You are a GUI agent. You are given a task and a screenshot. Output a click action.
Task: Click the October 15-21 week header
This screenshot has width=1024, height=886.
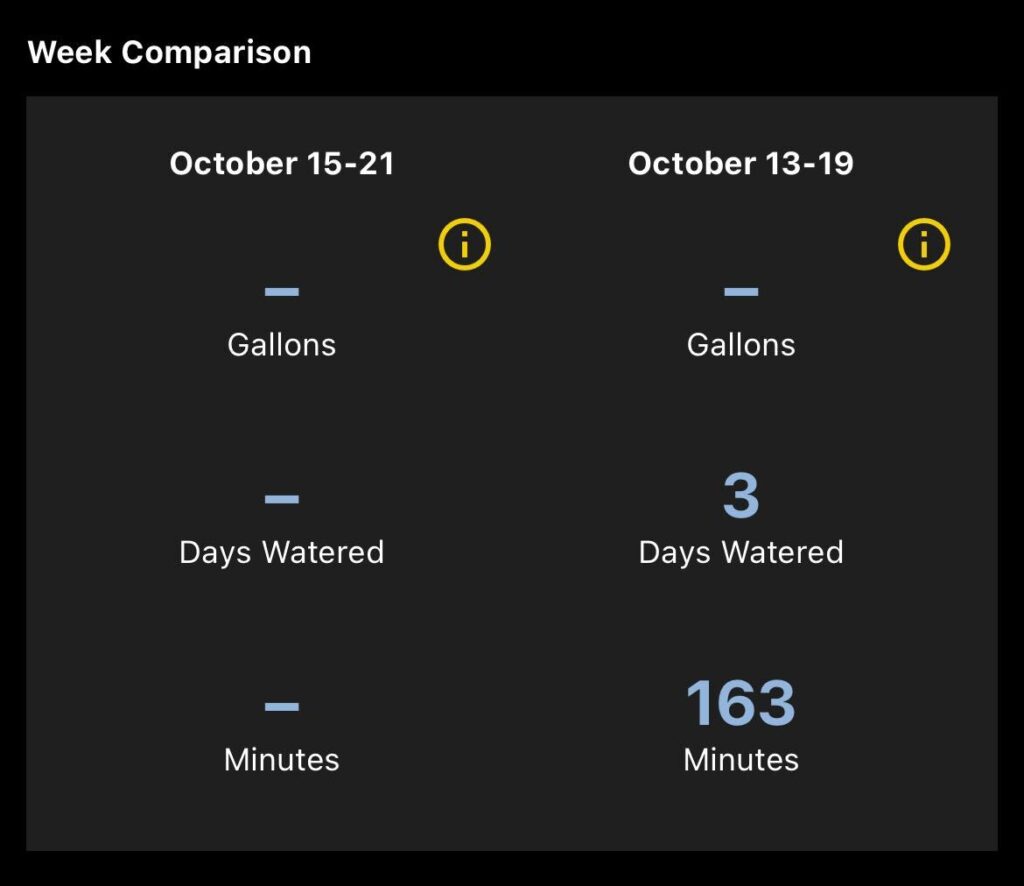(x=282, y=164)
